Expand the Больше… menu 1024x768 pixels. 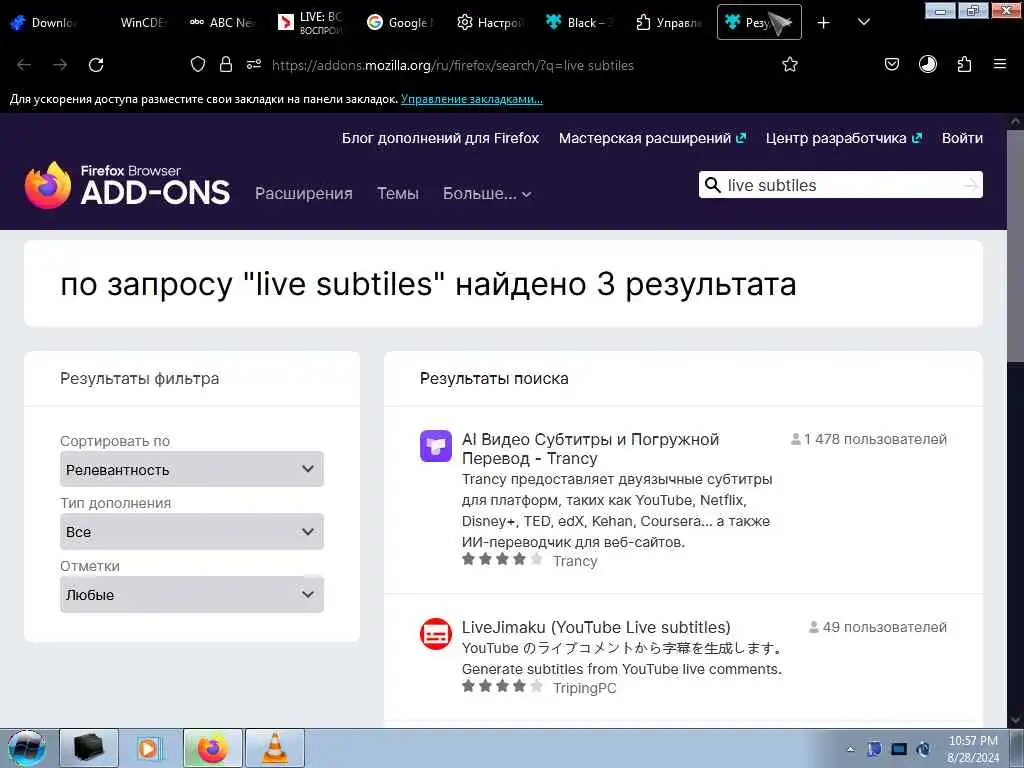click(x=487, y=193)
